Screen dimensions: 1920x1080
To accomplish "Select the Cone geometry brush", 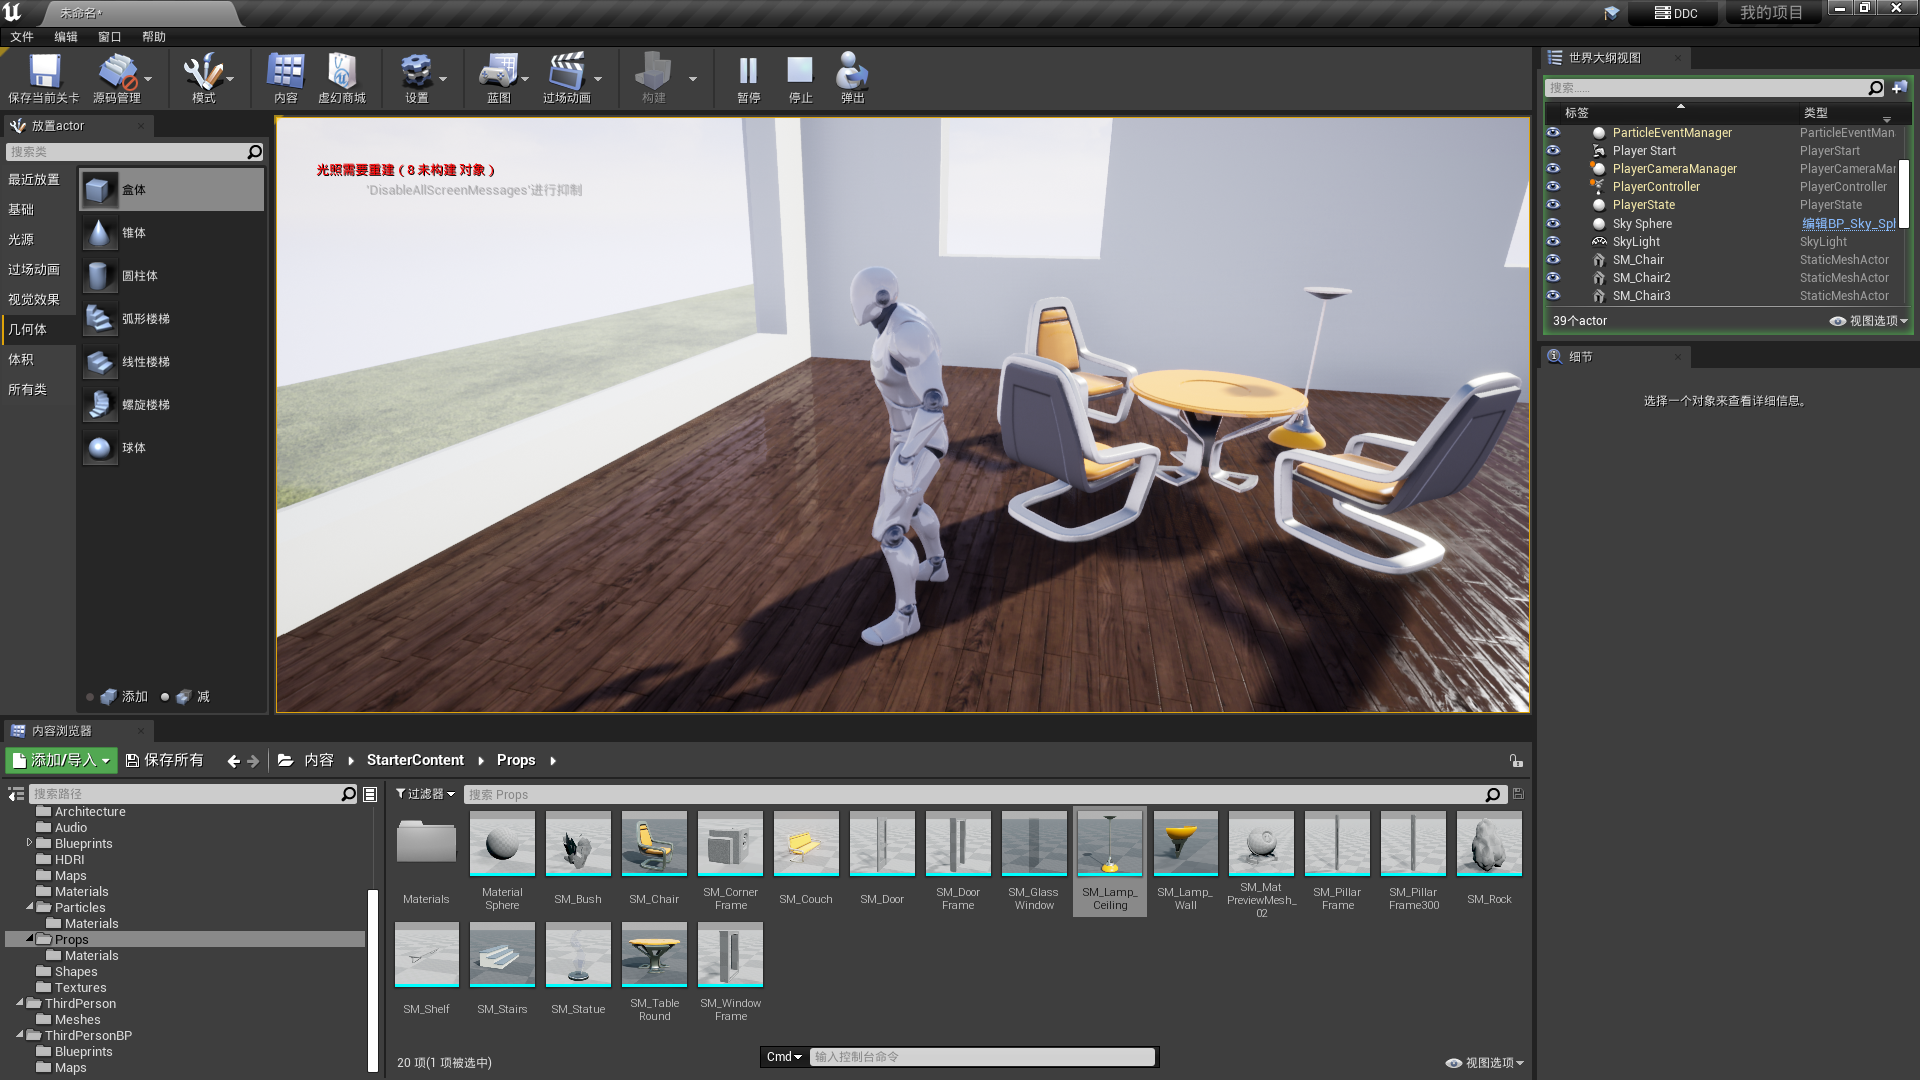I will (x=172, y=233).
